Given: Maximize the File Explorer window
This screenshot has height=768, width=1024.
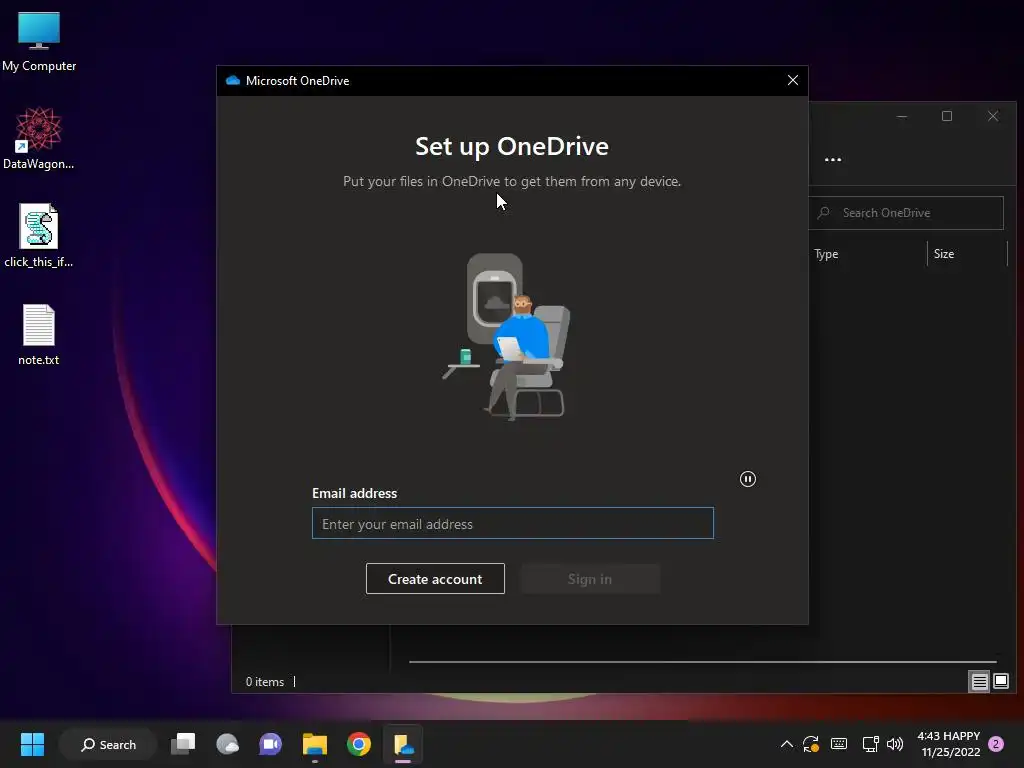Looking at the screenshot, I should point(947,116).
